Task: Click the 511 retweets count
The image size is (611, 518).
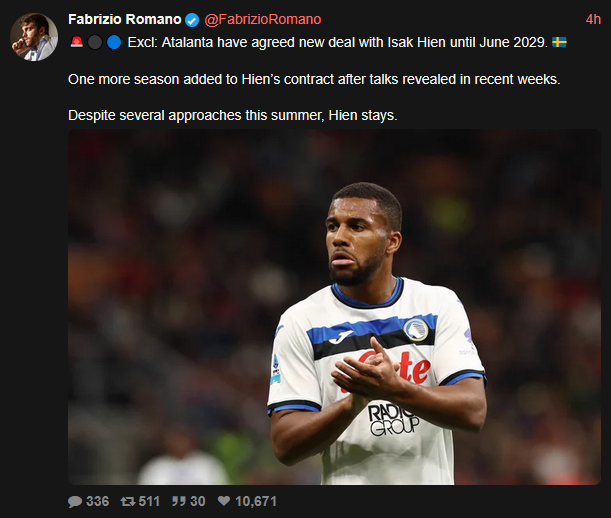Action: 149,501
